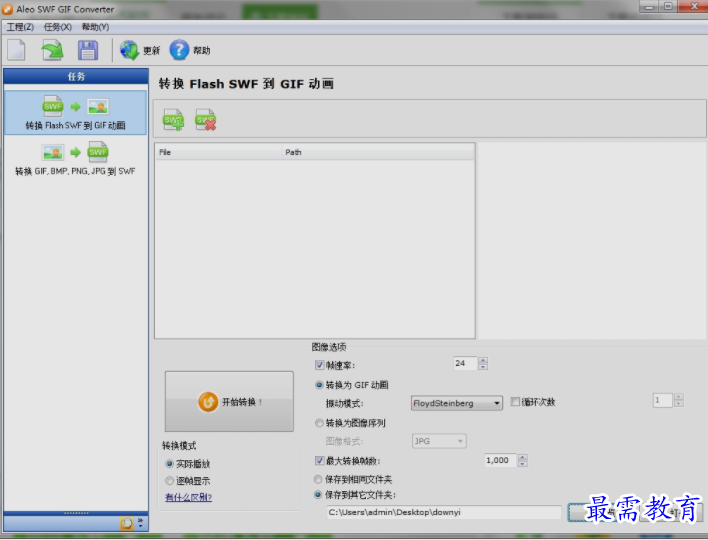The height and width of the screenshot is (540, 708).
Task: Save project using floppy disk icon
Action: point(88,50)
